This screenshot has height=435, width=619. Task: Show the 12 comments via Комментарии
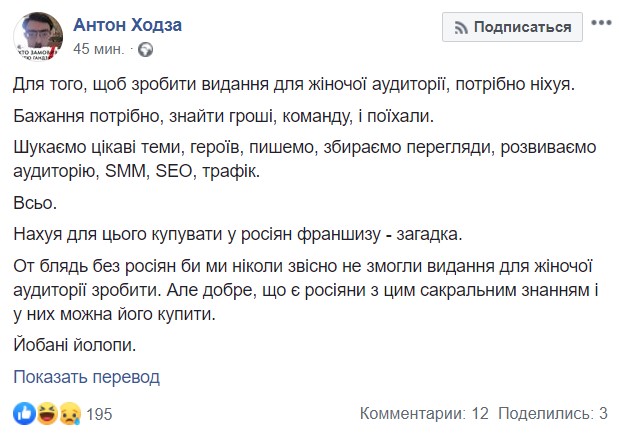[423, 413]
